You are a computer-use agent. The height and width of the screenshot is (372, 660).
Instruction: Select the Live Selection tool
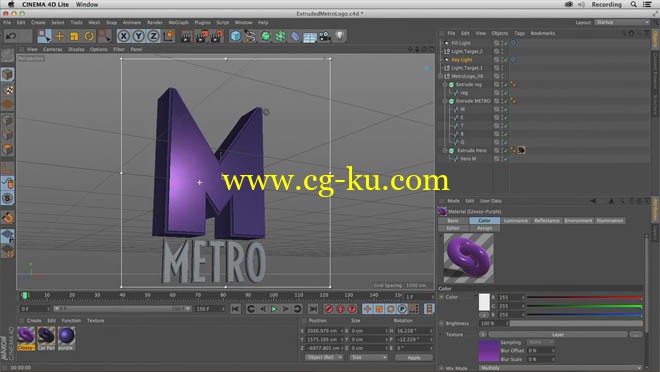44,36
